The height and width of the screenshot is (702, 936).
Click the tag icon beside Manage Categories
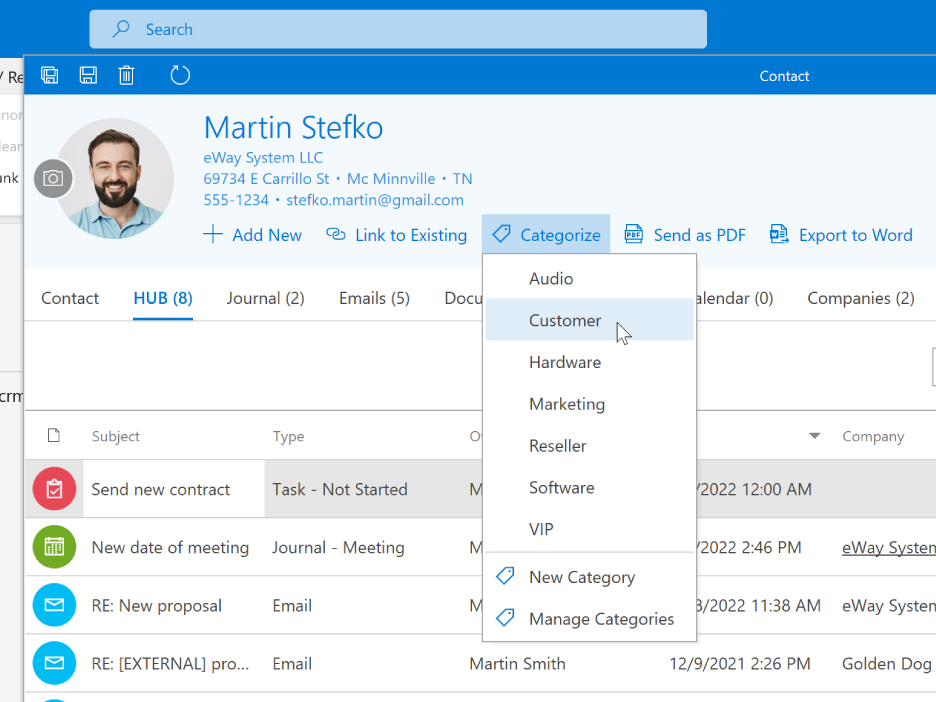[x=505, y=618]
